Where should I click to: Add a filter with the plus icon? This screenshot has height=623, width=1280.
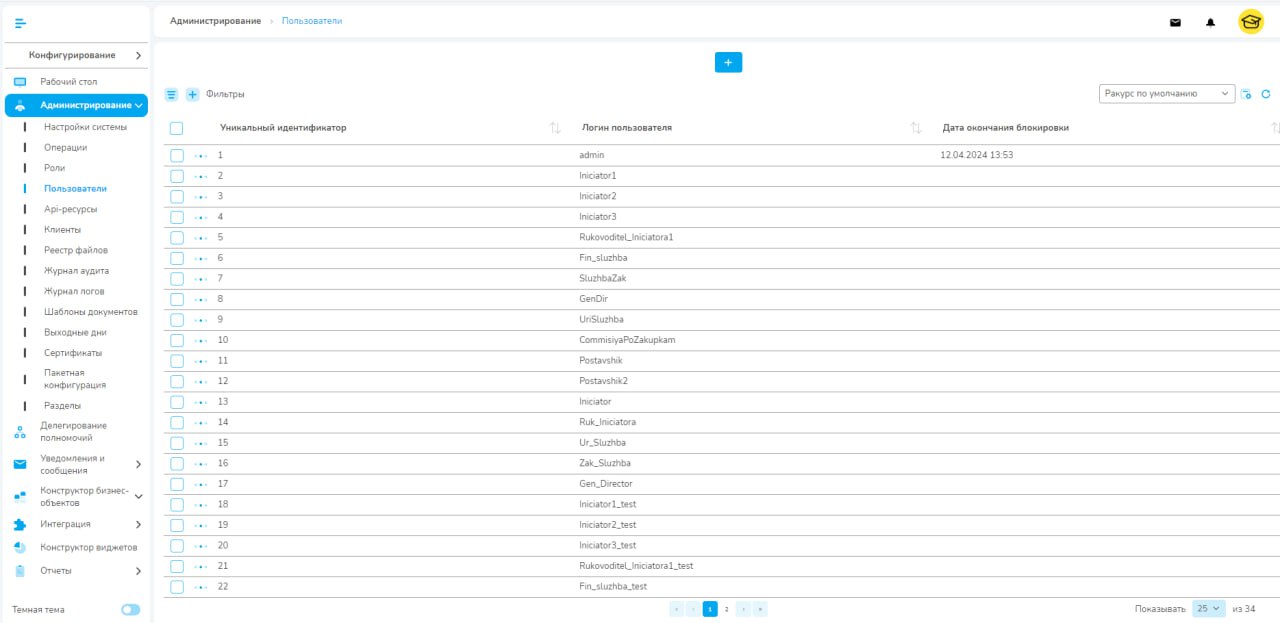[x=193, y=94]
